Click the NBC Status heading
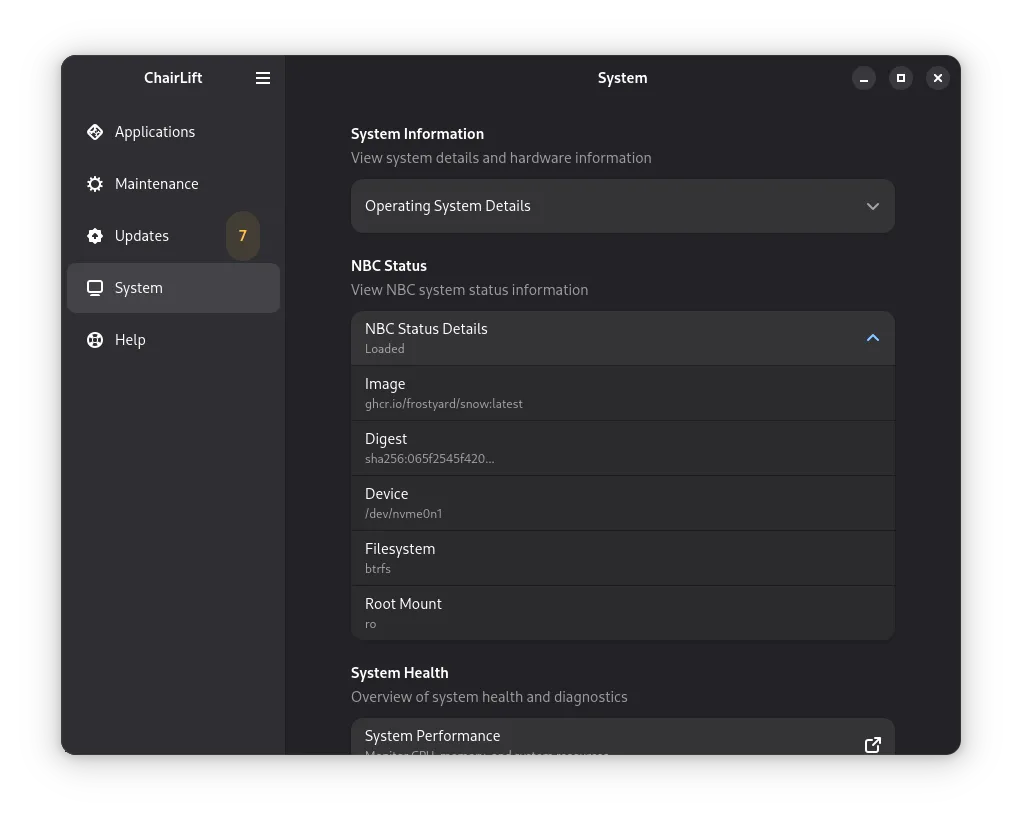The height and width of the screenshot is (822, 1022). coord(388,266)
